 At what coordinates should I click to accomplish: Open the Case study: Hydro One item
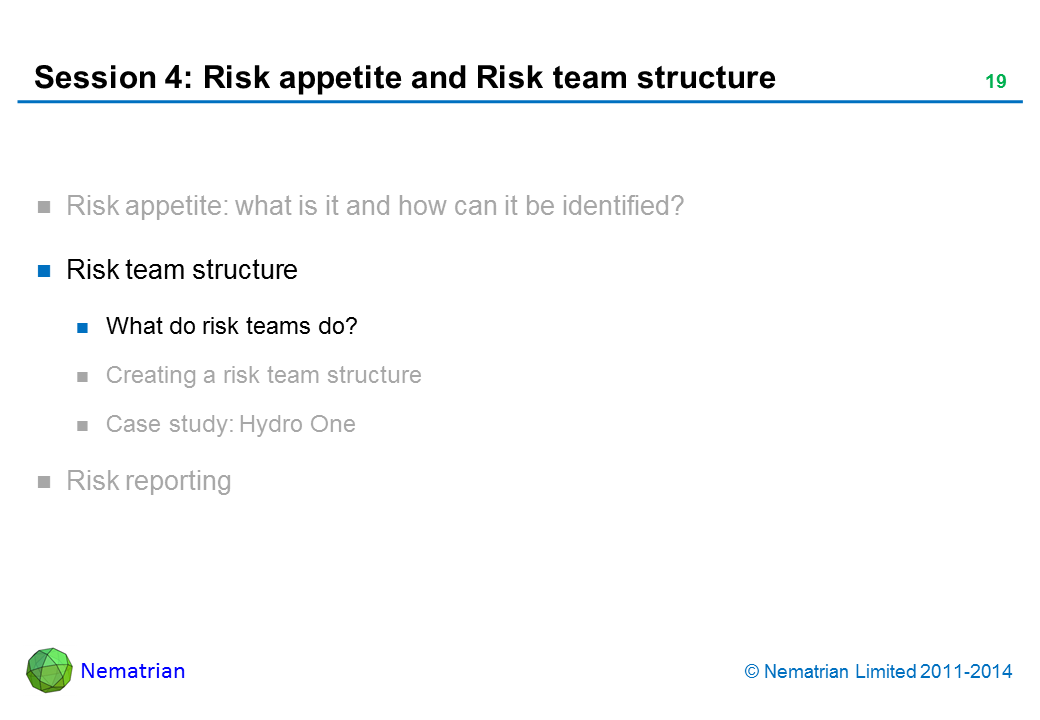pyautogui.click(x=230, y=424)
